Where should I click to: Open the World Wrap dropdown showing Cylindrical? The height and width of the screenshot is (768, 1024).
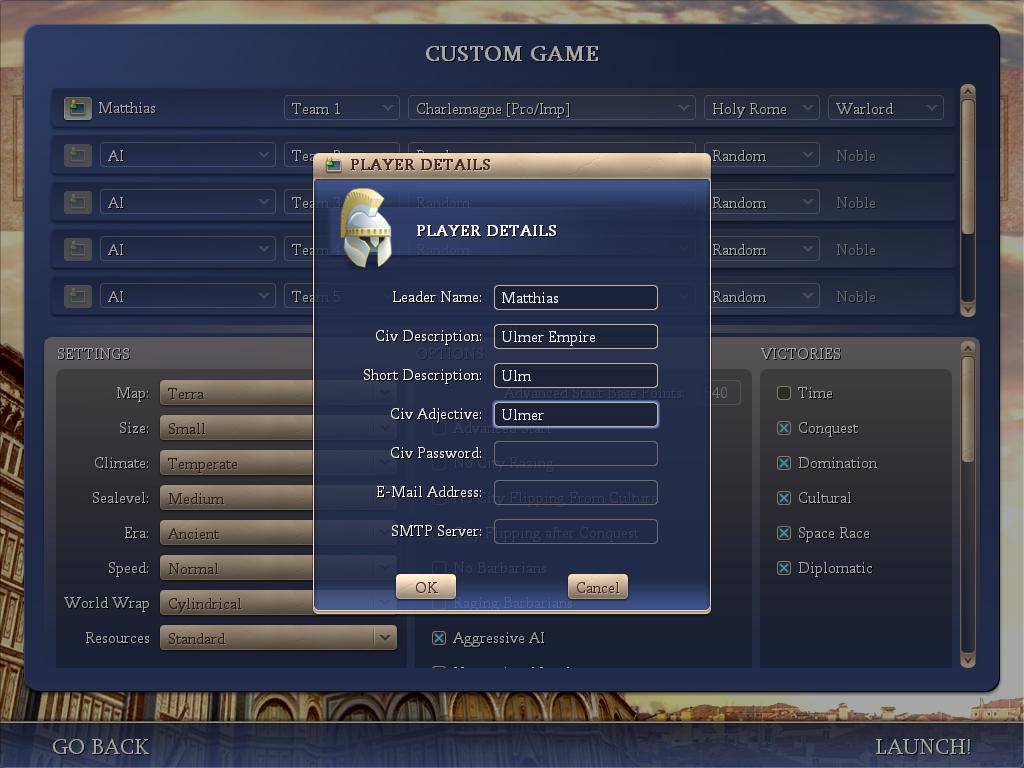(x=236, y=603)
